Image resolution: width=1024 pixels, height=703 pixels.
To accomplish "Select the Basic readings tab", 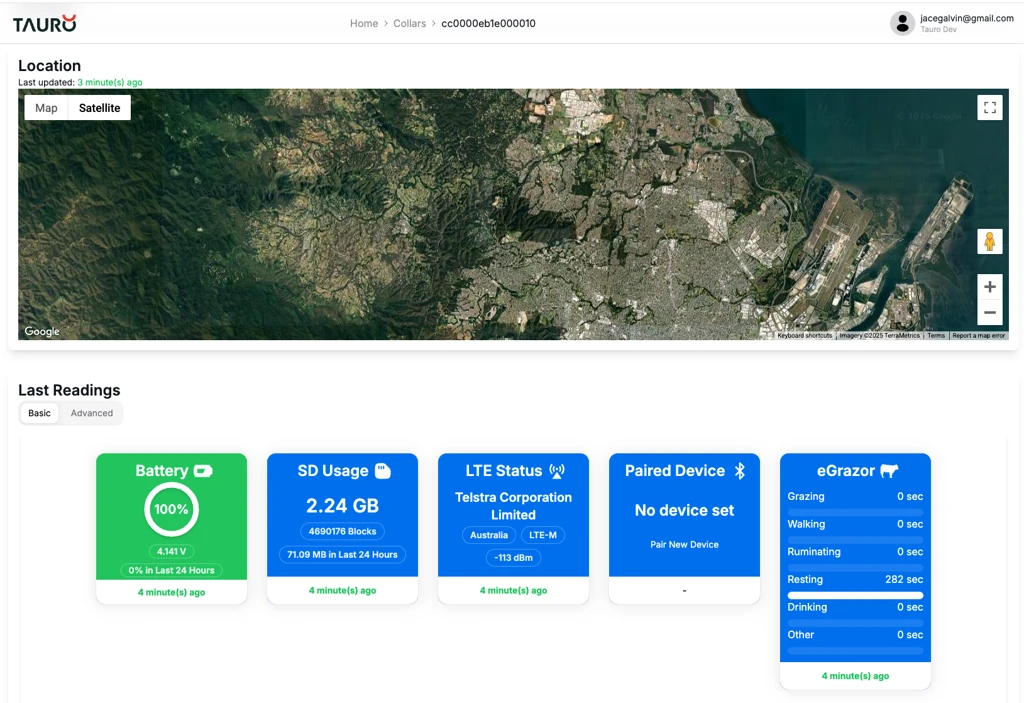I will (39, 413).
